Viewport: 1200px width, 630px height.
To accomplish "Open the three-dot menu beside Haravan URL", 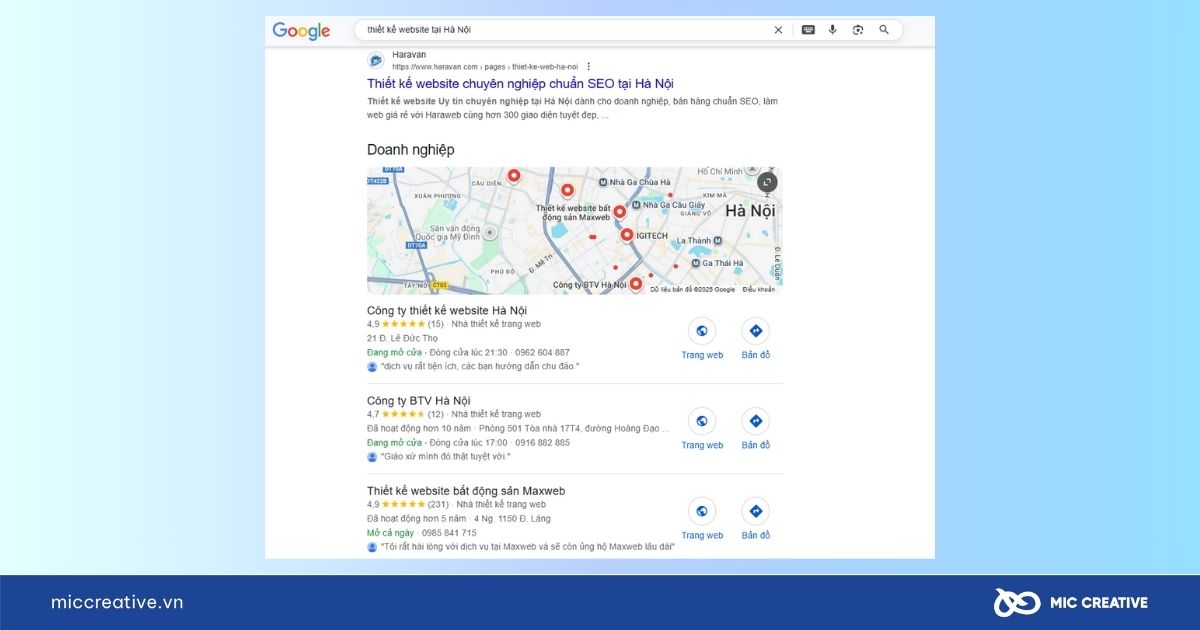I will tap(589, 66).
